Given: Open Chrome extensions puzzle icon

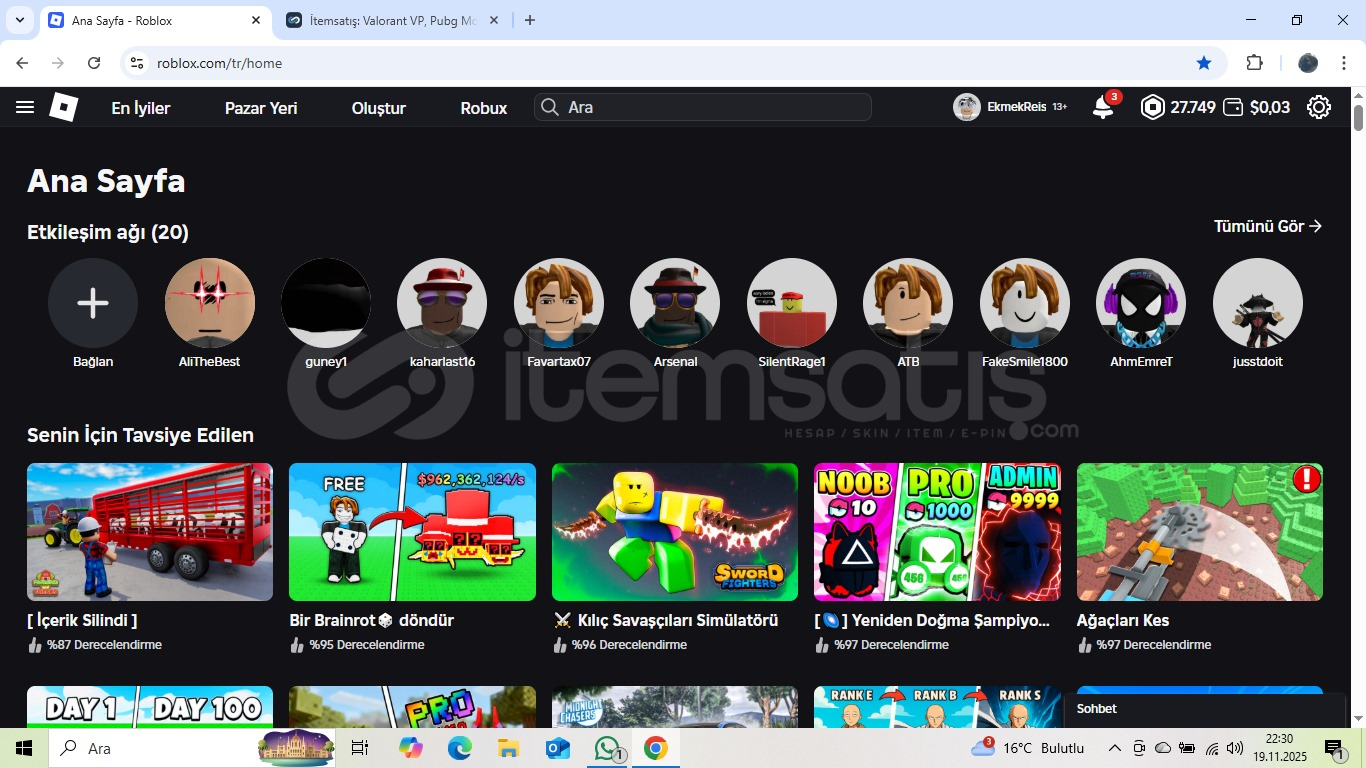Looking at the screenshot, I should point(1254,63).
